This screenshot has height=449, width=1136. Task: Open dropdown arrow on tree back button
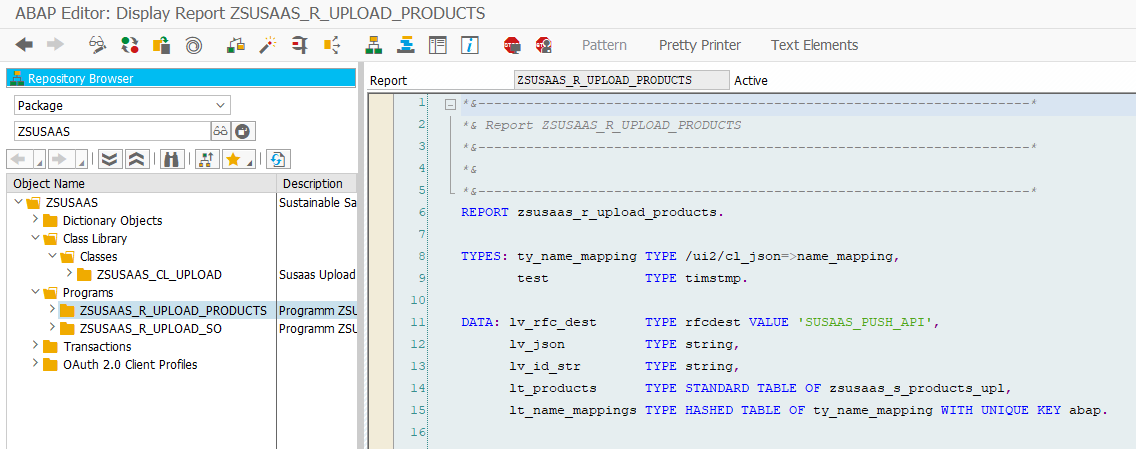[39, 161]
